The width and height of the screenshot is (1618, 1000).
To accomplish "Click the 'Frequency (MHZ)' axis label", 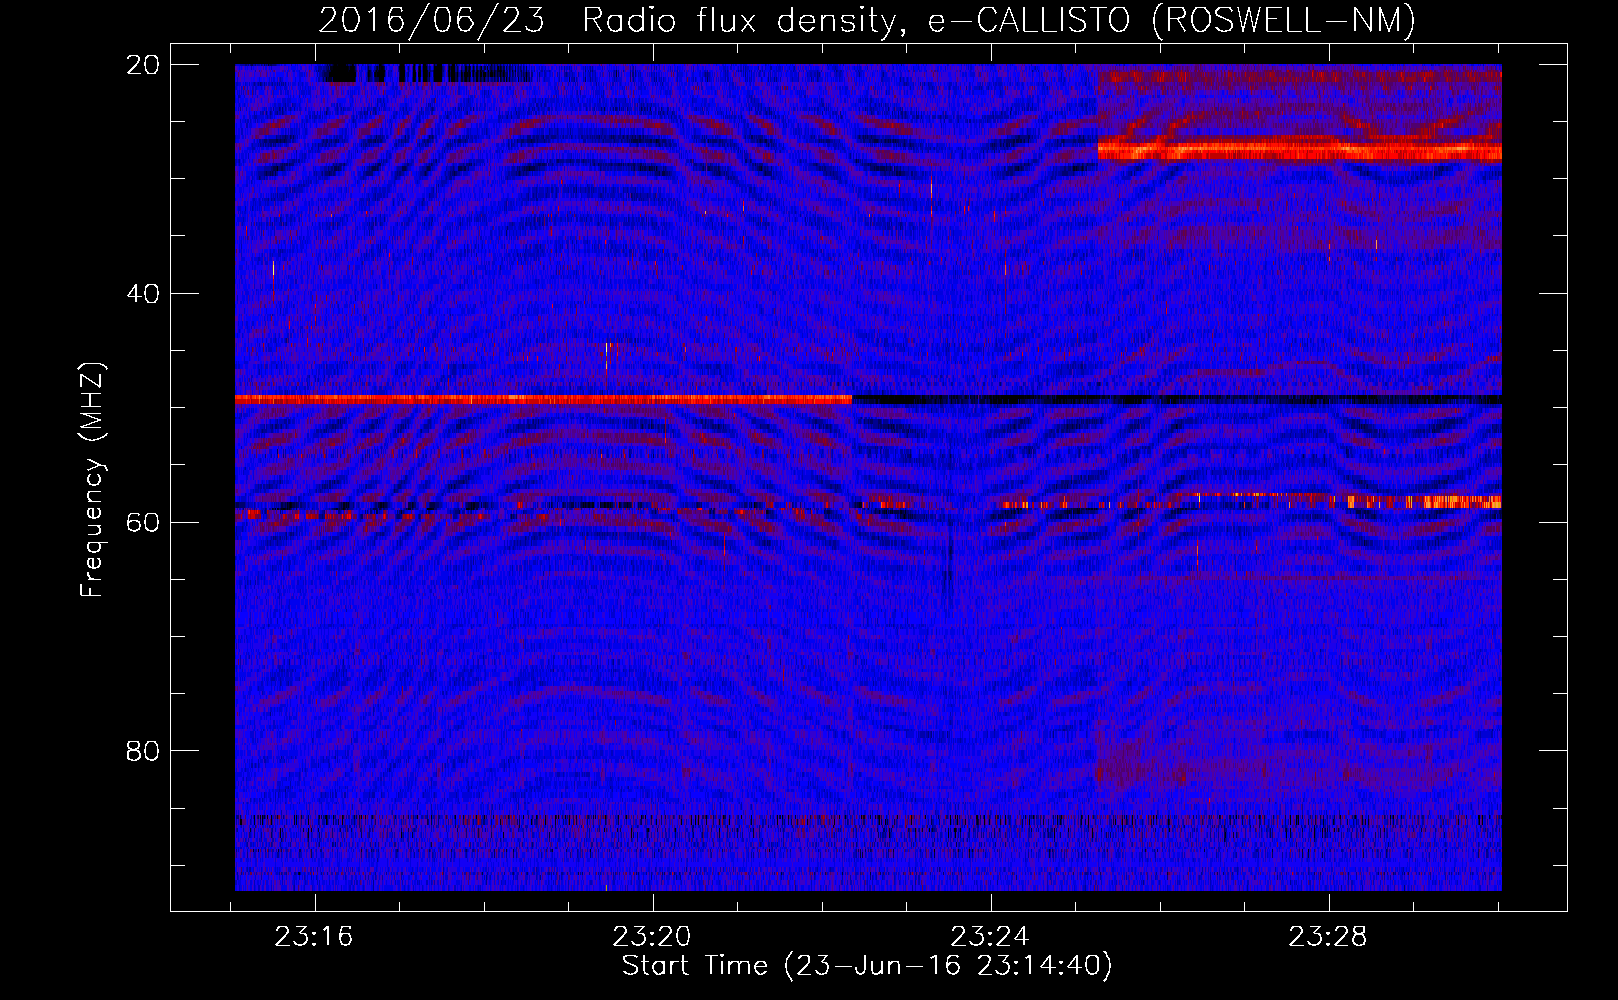I will (92, 480).
